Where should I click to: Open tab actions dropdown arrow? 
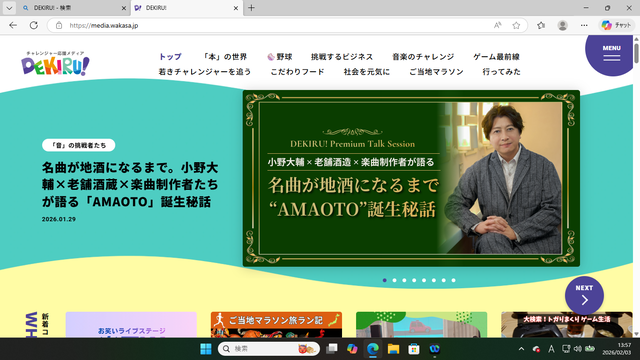pyautogui.click(x=9, y=8)
